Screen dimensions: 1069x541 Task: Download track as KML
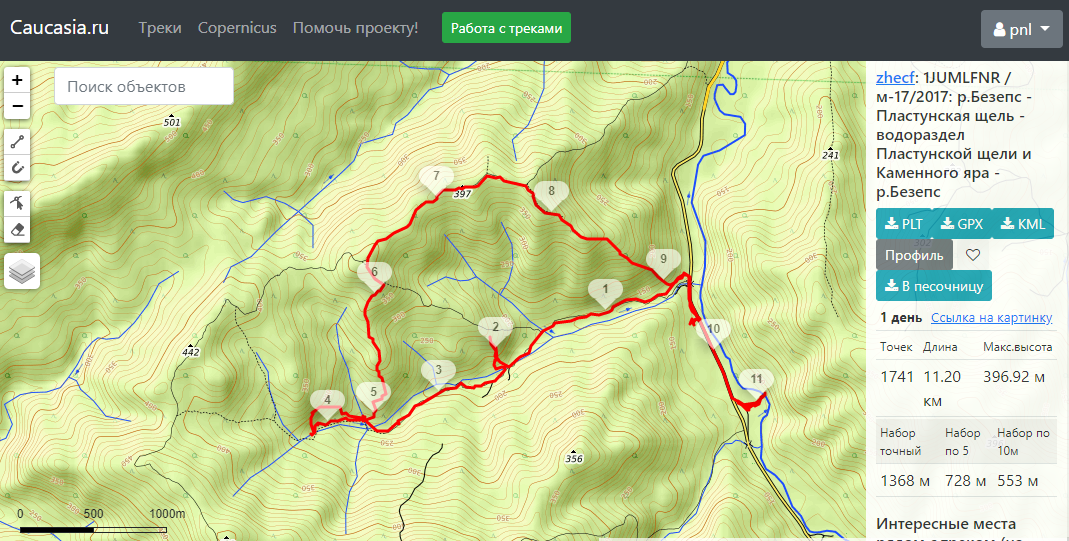1023,223
